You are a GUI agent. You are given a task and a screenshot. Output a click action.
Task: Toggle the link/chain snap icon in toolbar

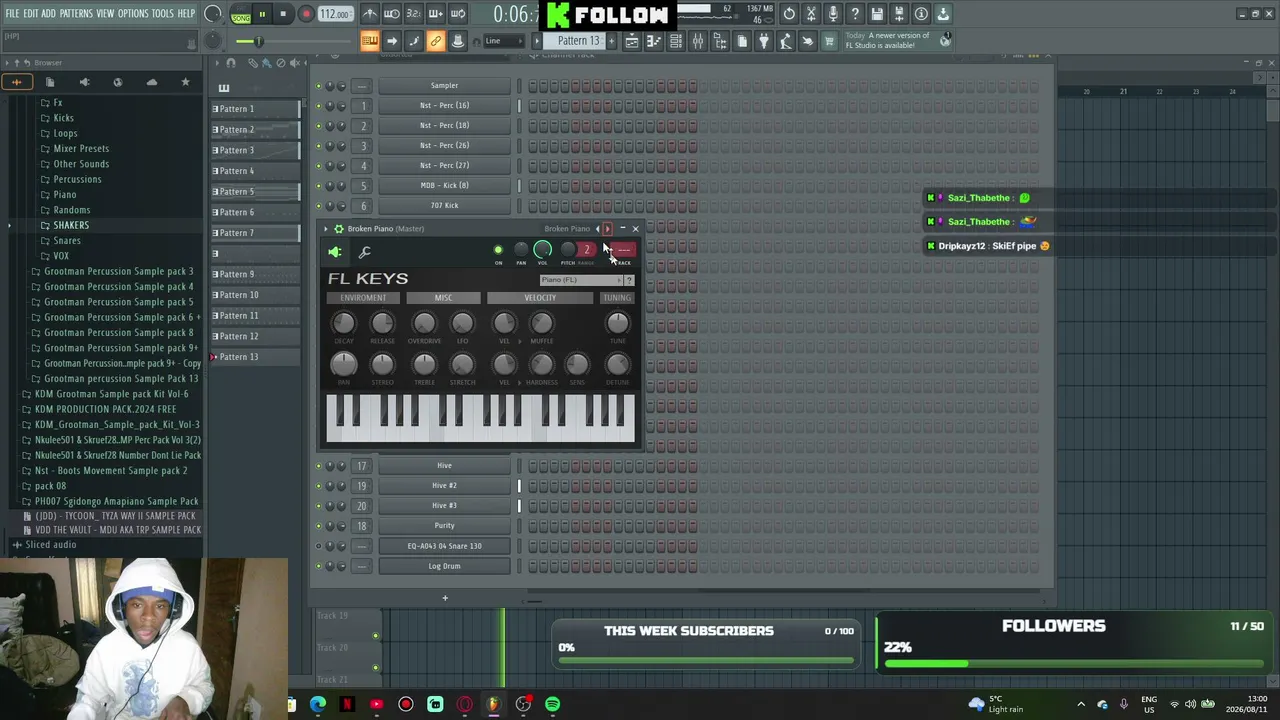pos(436,41)
